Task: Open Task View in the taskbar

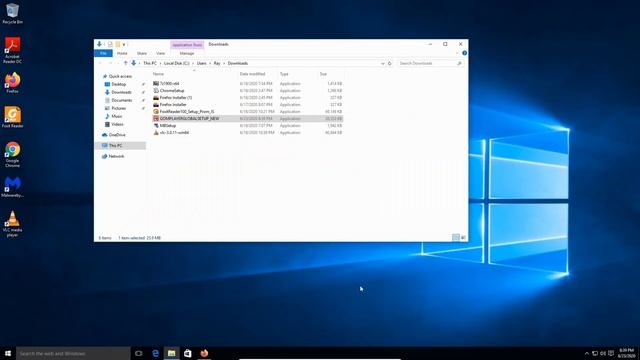Action: point(138,353)
